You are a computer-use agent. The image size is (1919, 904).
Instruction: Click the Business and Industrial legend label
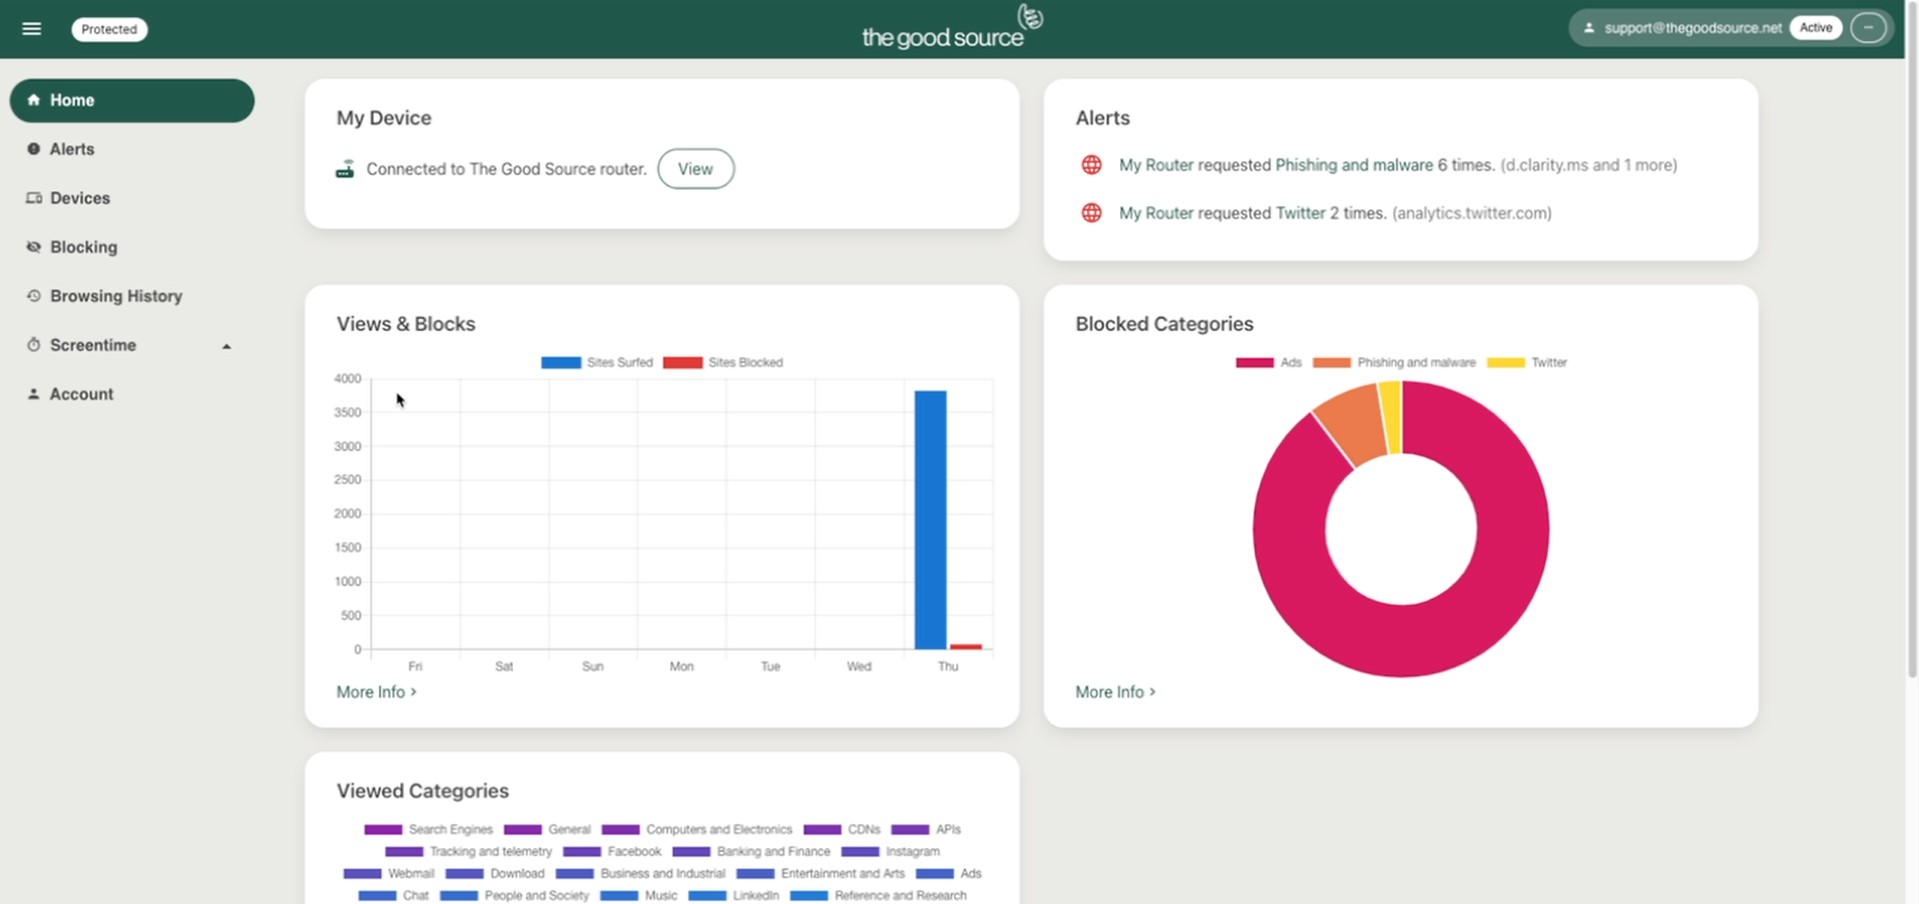click(663, 874)
